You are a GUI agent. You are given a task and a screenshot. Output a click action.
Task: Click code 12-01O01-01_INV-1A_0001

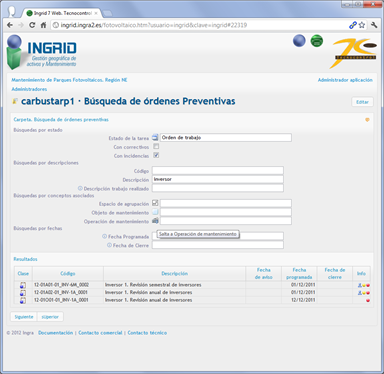click(x=61, y=300)
